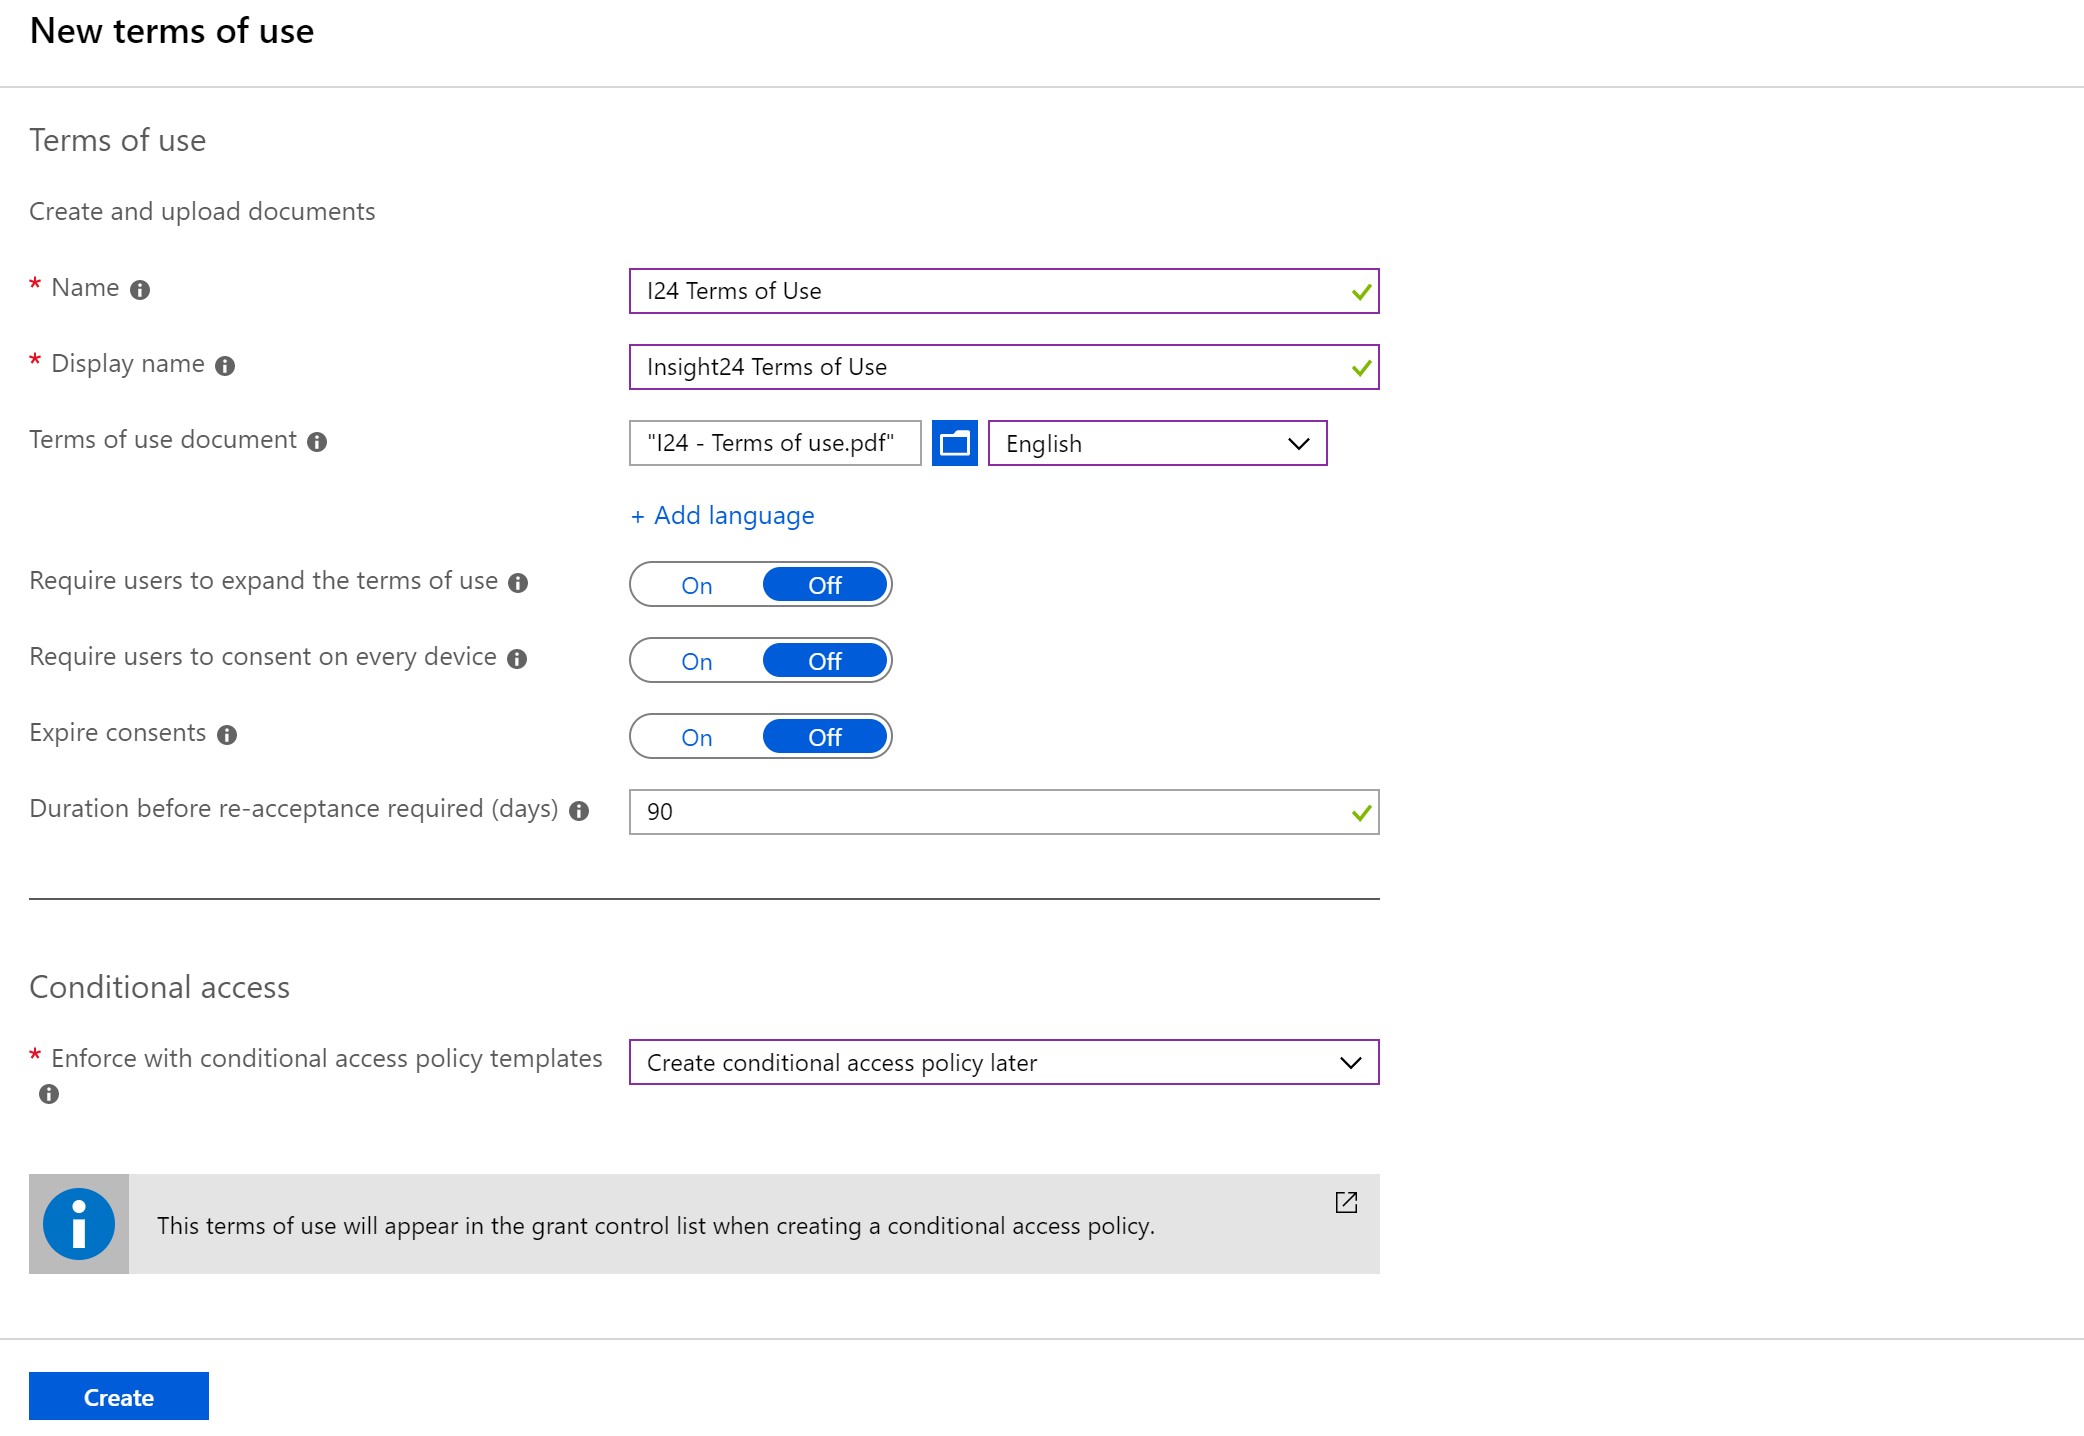Click the 'Duration before re-acceptance required (days)' label
The image size is (2084, 1436).
coord(294,809)
